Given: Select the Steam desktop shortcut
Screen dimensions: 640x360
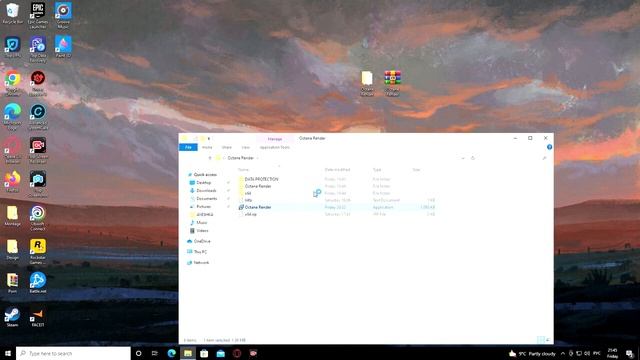Looking at the screenshot, I should (x=12, y=317).
